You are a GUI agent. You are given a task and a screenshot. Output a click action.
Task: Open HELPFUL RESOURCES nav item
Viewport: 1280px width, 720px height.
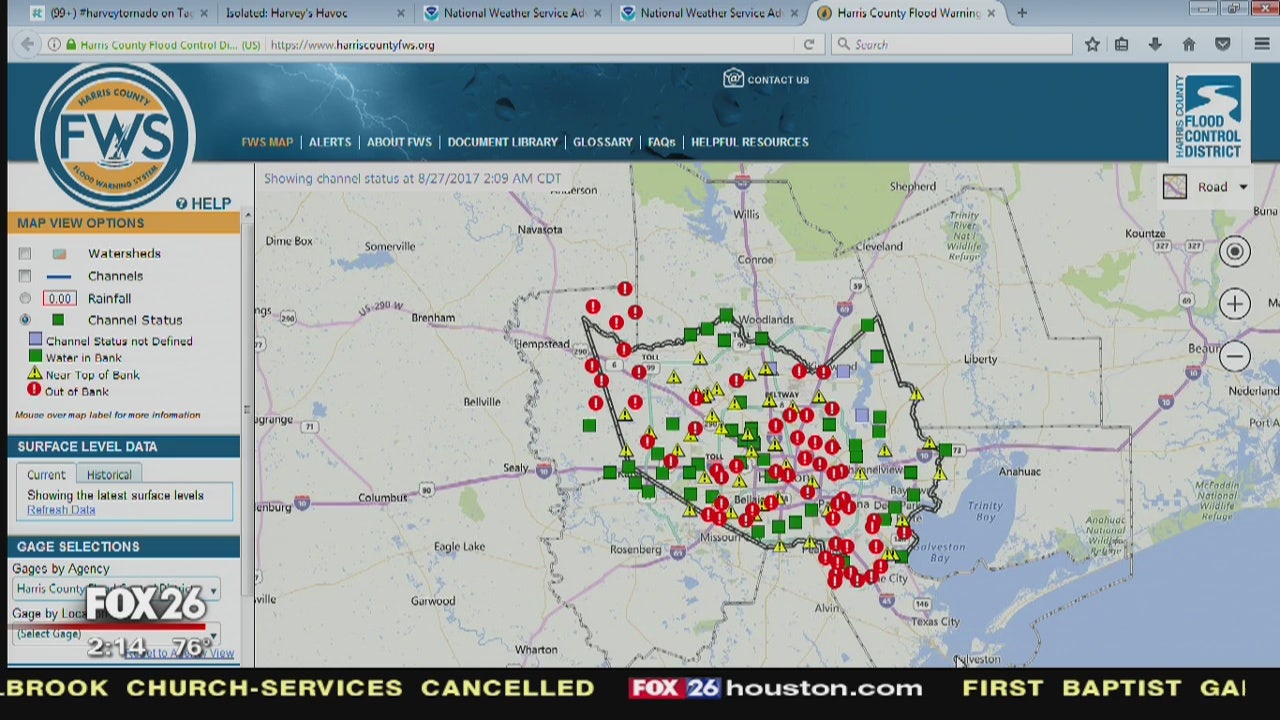(749, 142)
